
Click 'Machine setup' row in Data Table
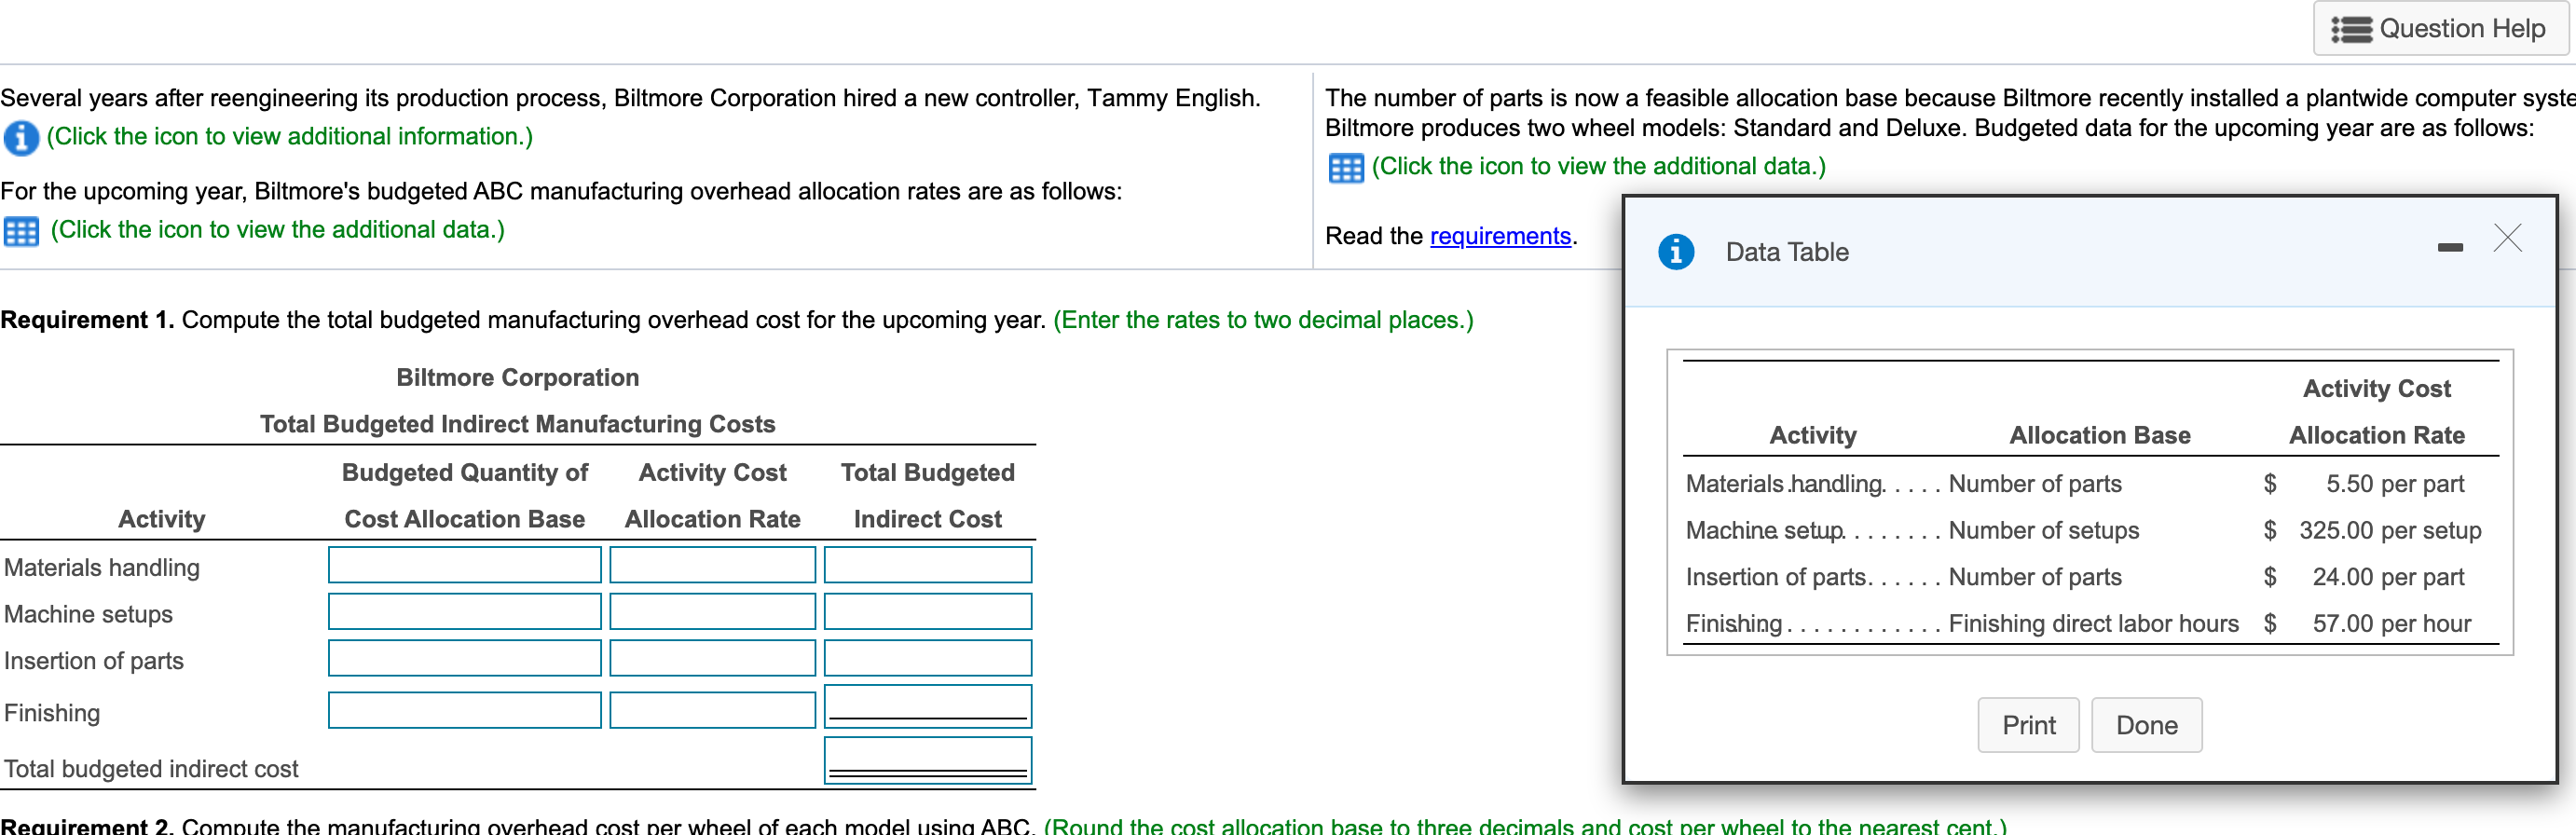tap(1764, 531)
